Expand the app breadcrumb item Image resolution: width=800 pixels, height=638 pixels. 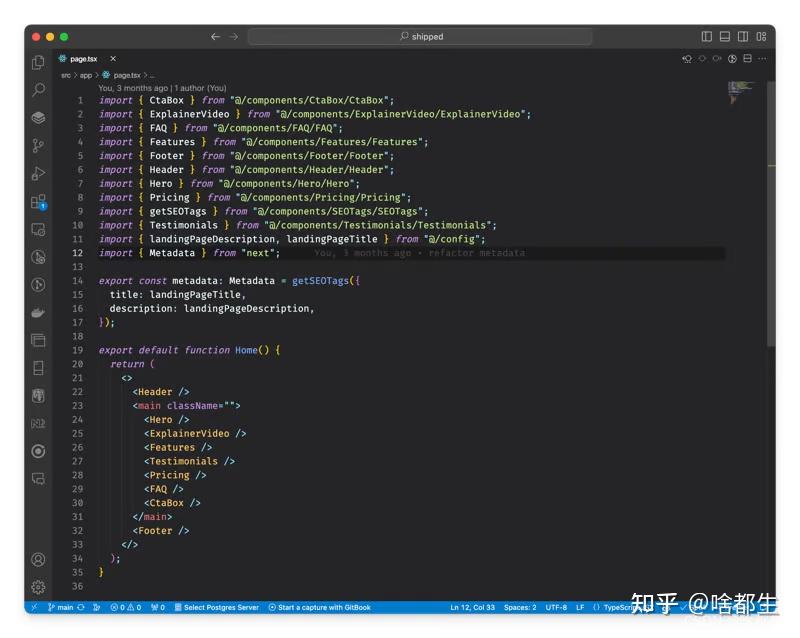click(85, 74)
